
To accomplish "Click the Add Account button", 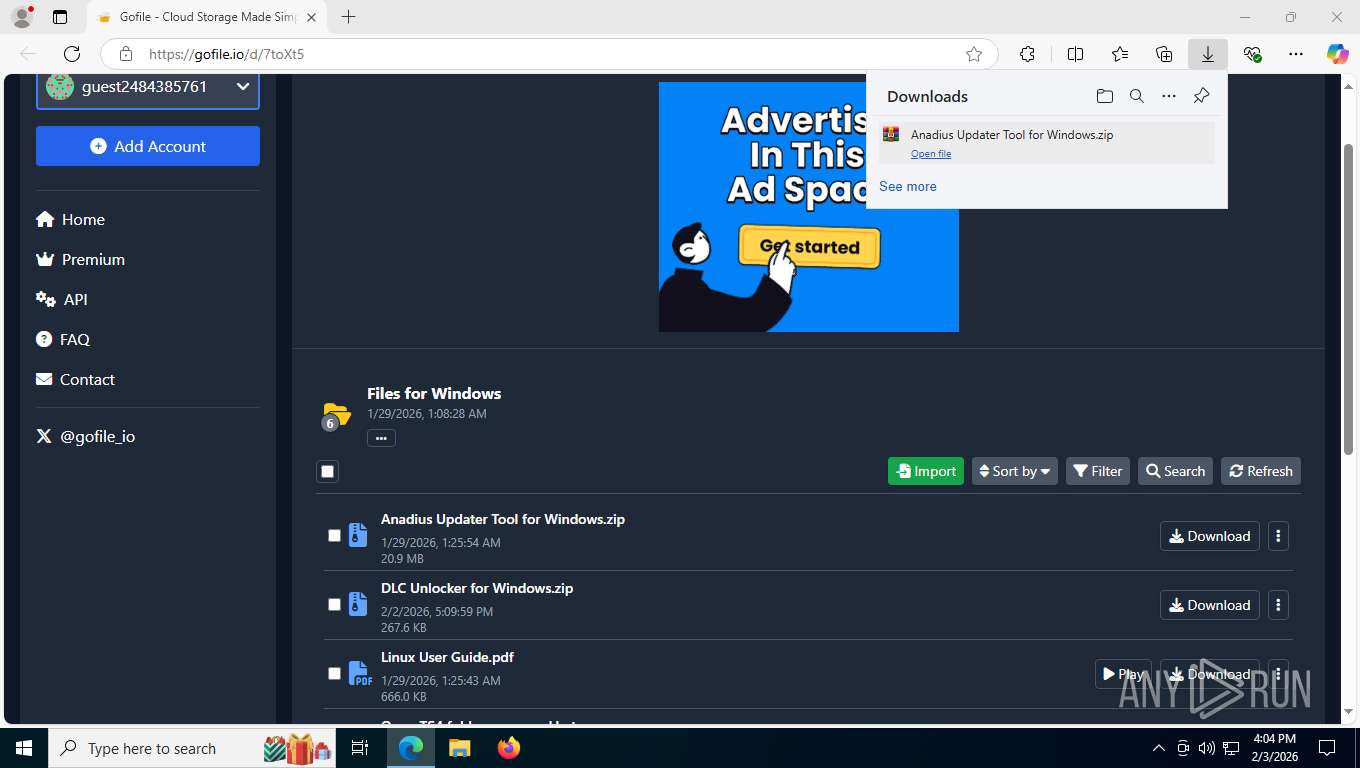I will (148, 146).
